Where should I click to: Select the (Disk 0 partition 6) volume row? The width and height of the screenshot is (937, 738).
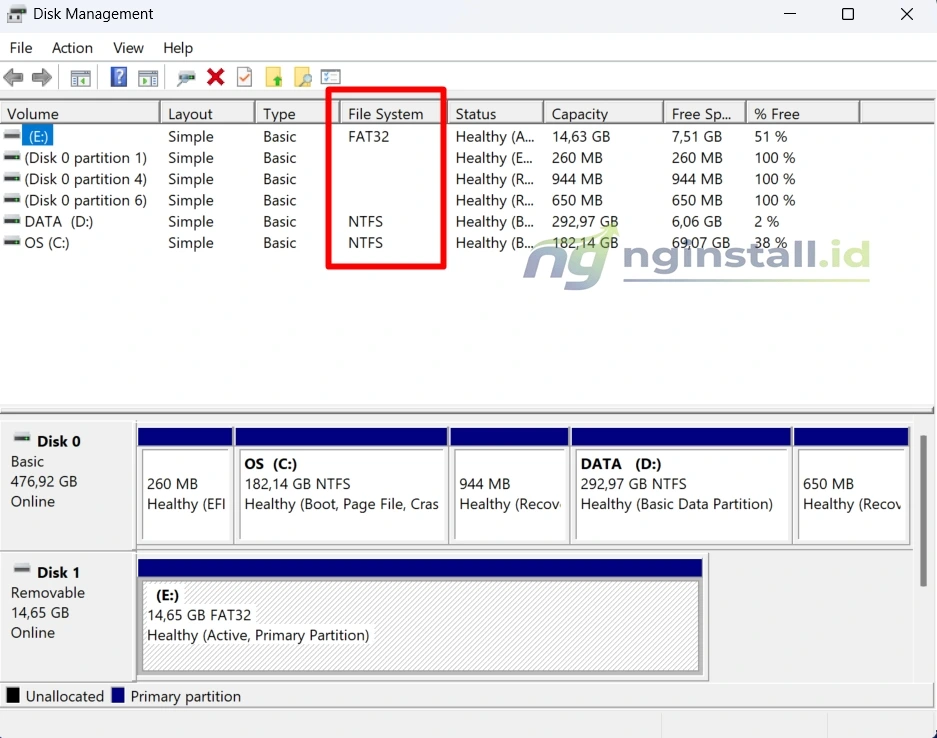click(85, 200)
